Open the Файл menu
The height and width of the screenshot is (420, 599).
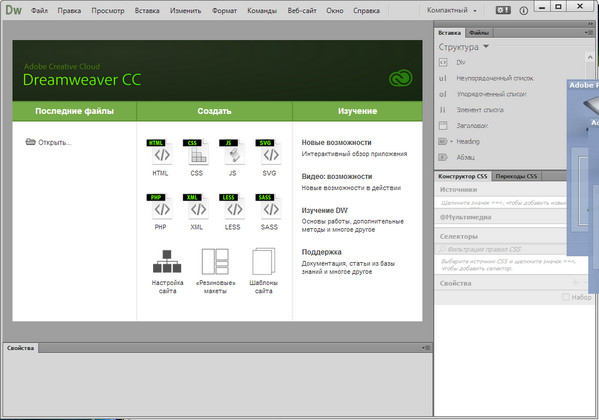pyautogui.click(x=39, y=11)
